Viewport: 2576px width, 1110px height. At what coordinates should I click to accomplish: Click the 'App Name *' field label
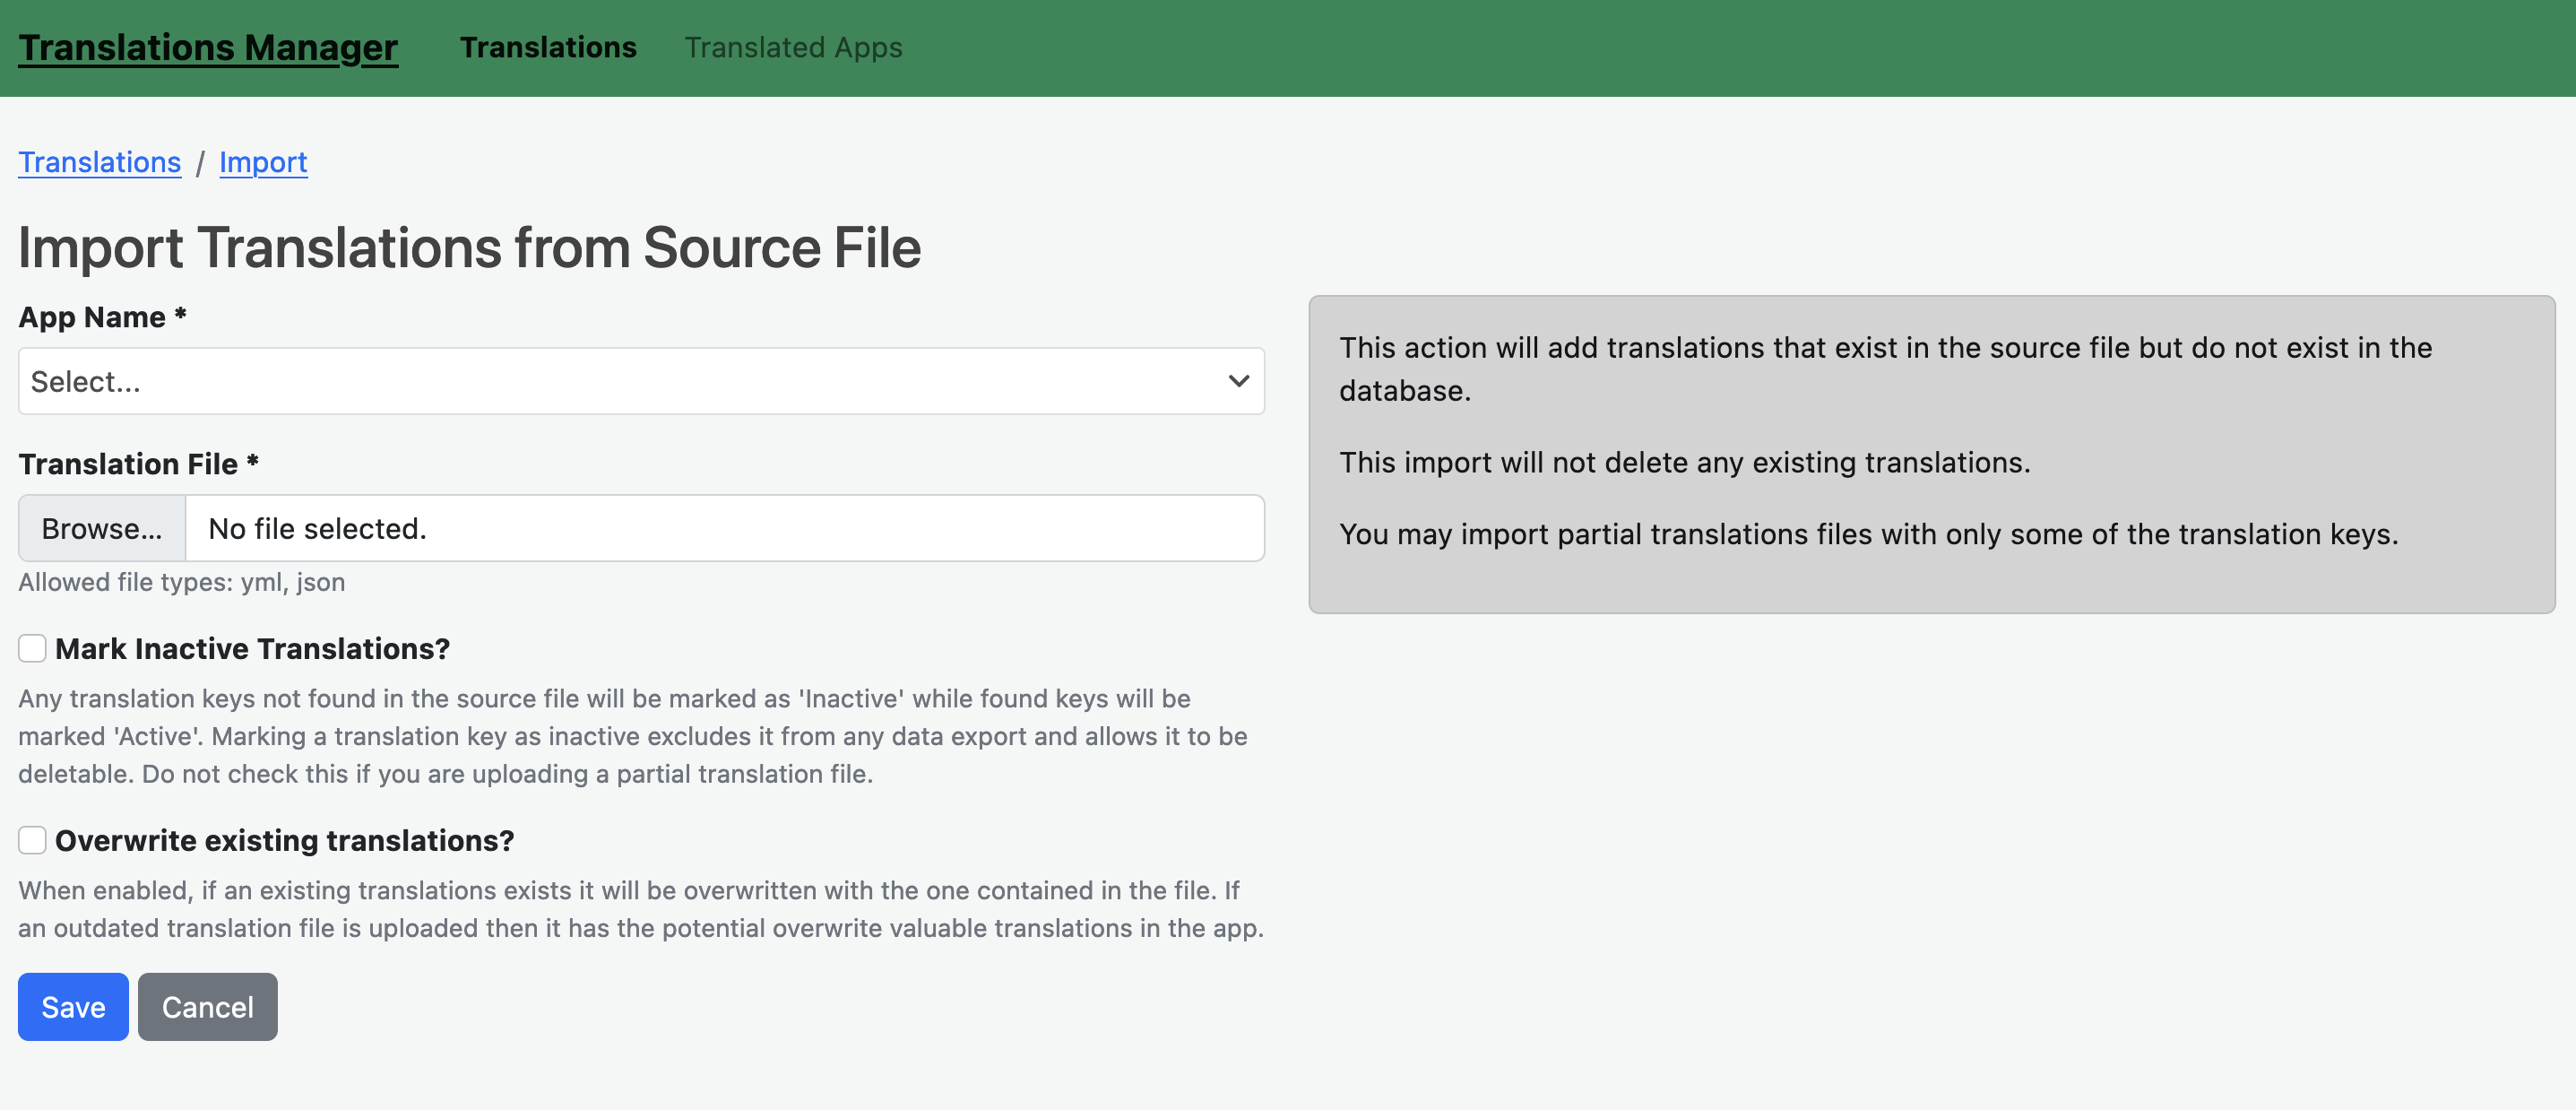click(102, 317)
